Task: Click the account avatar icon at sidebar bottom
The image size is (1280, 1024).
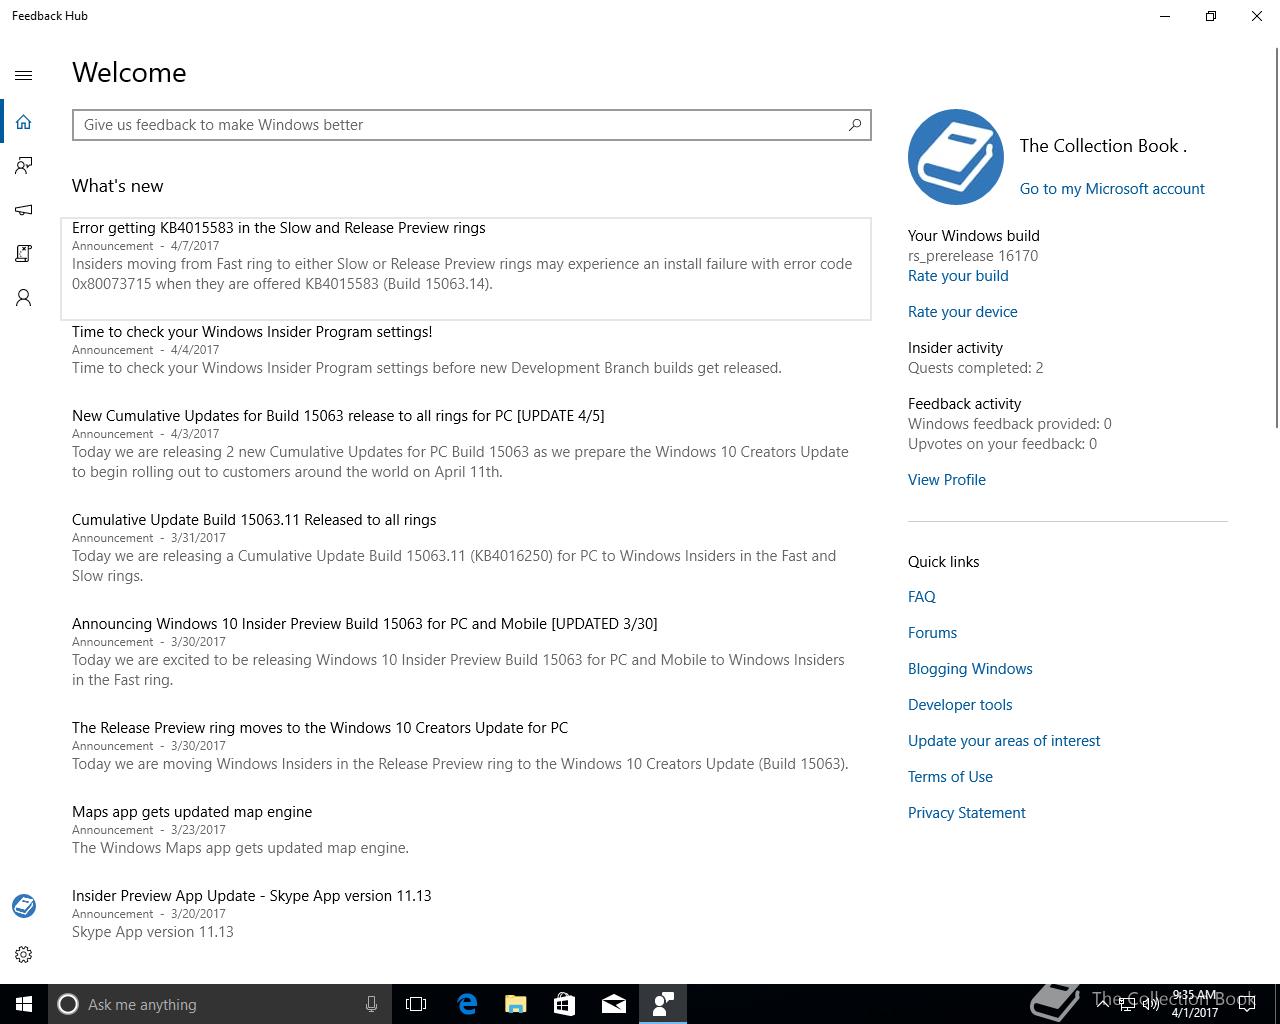Action: point(24,906)
